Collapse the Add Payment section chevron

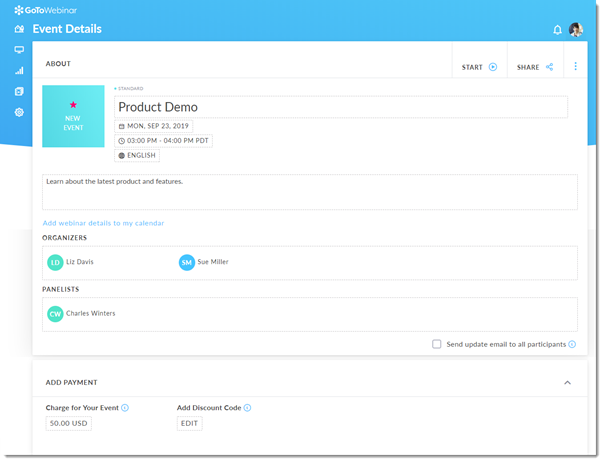click(x=567, y=382)
